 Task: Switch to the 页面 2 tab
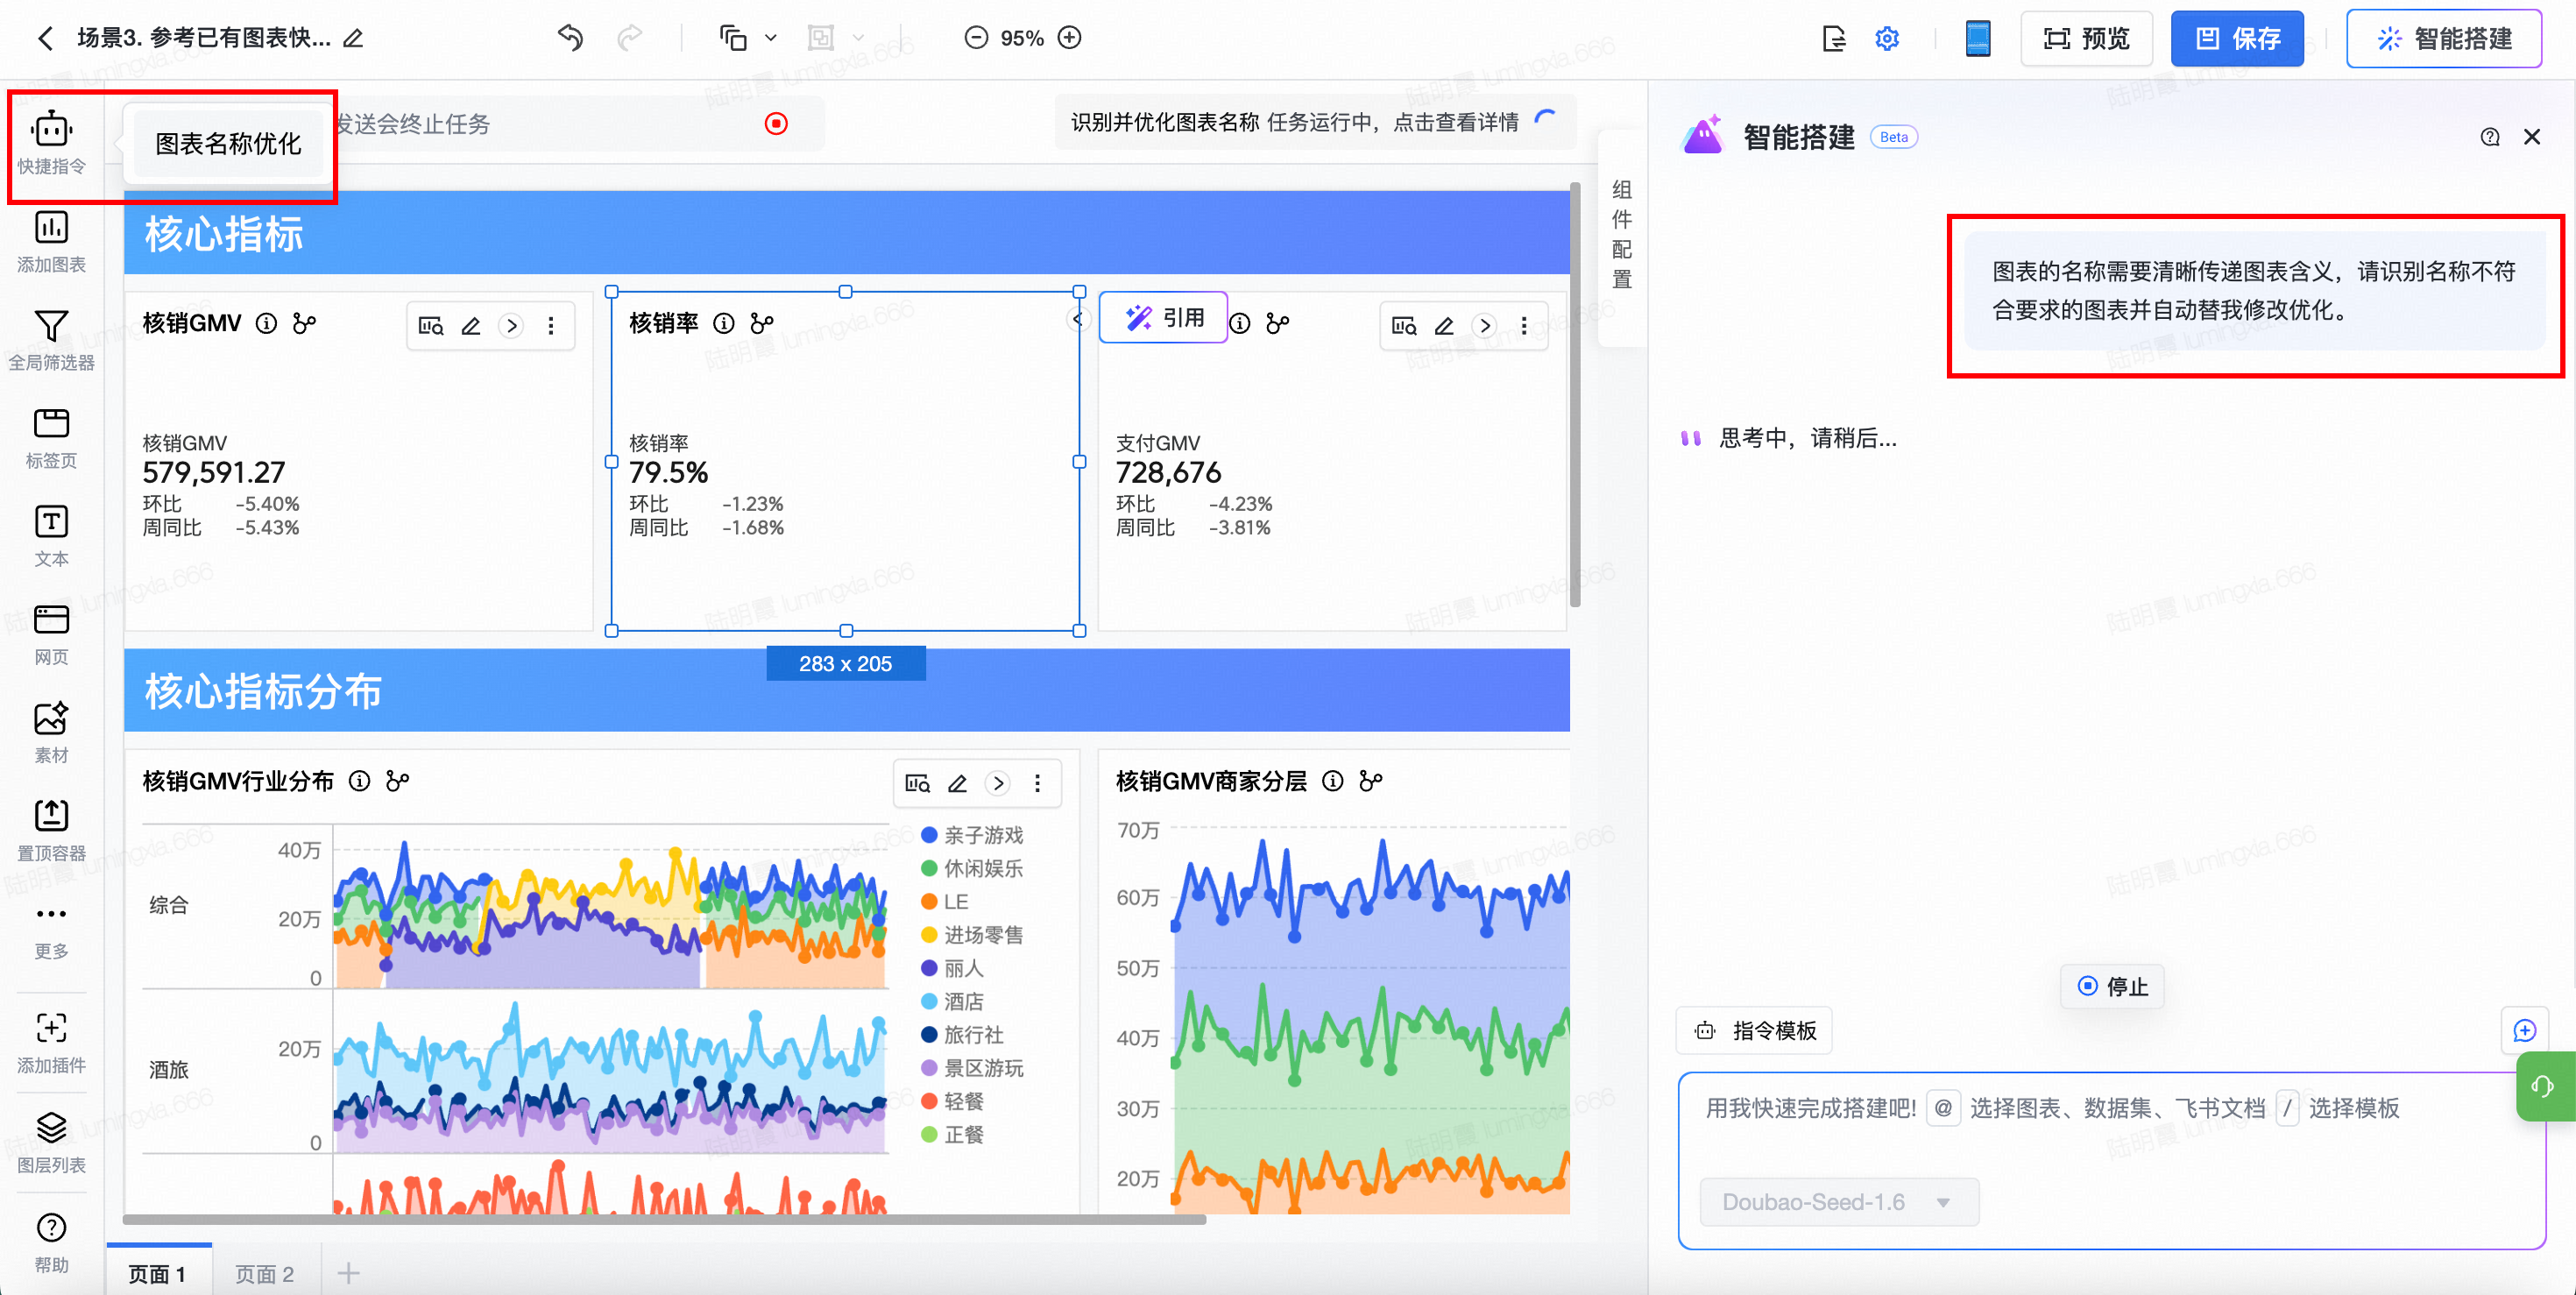[264, 1273]
